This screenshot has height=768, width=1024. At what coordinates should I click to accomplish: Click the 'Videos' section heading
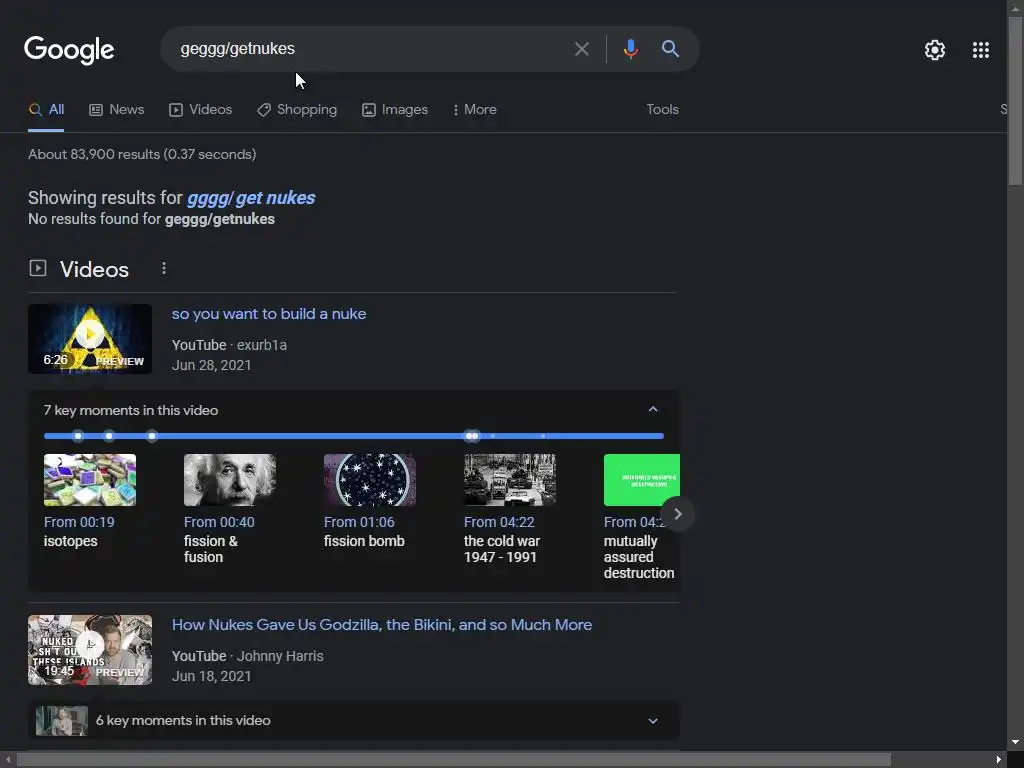click(94, 270)
